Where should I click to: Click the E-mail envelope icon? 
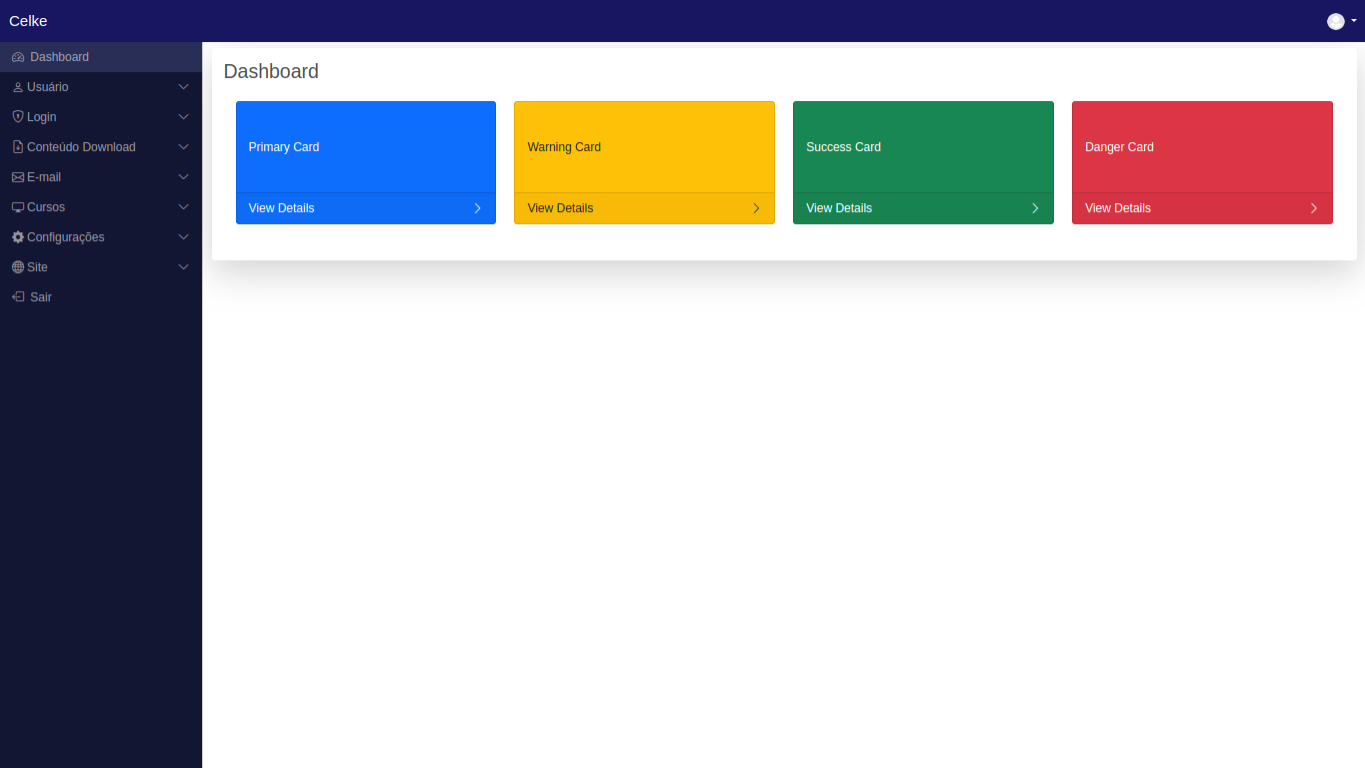click(x=18, y=177)
